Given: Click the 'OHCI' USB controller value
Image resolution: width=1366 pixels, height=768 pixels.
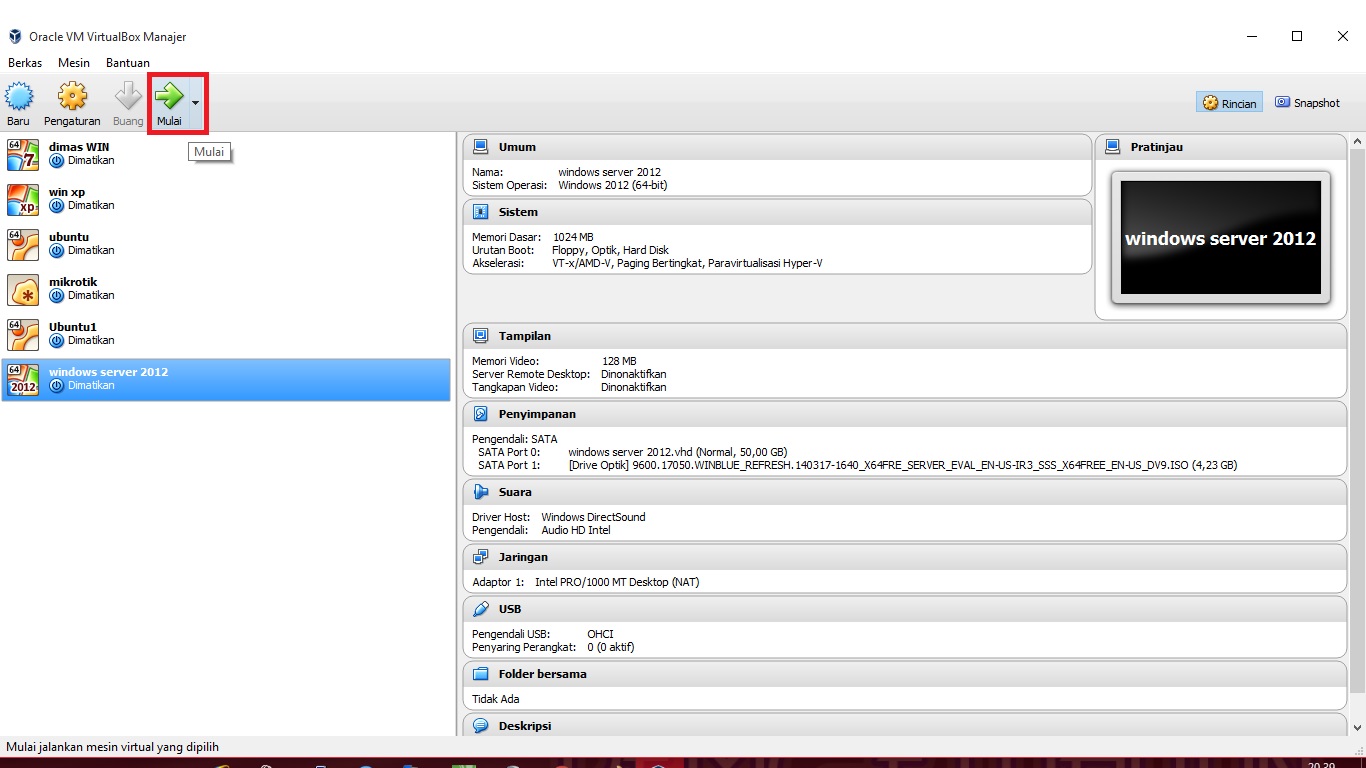Looking at the screenshot, I should click(x=600, y=634).
